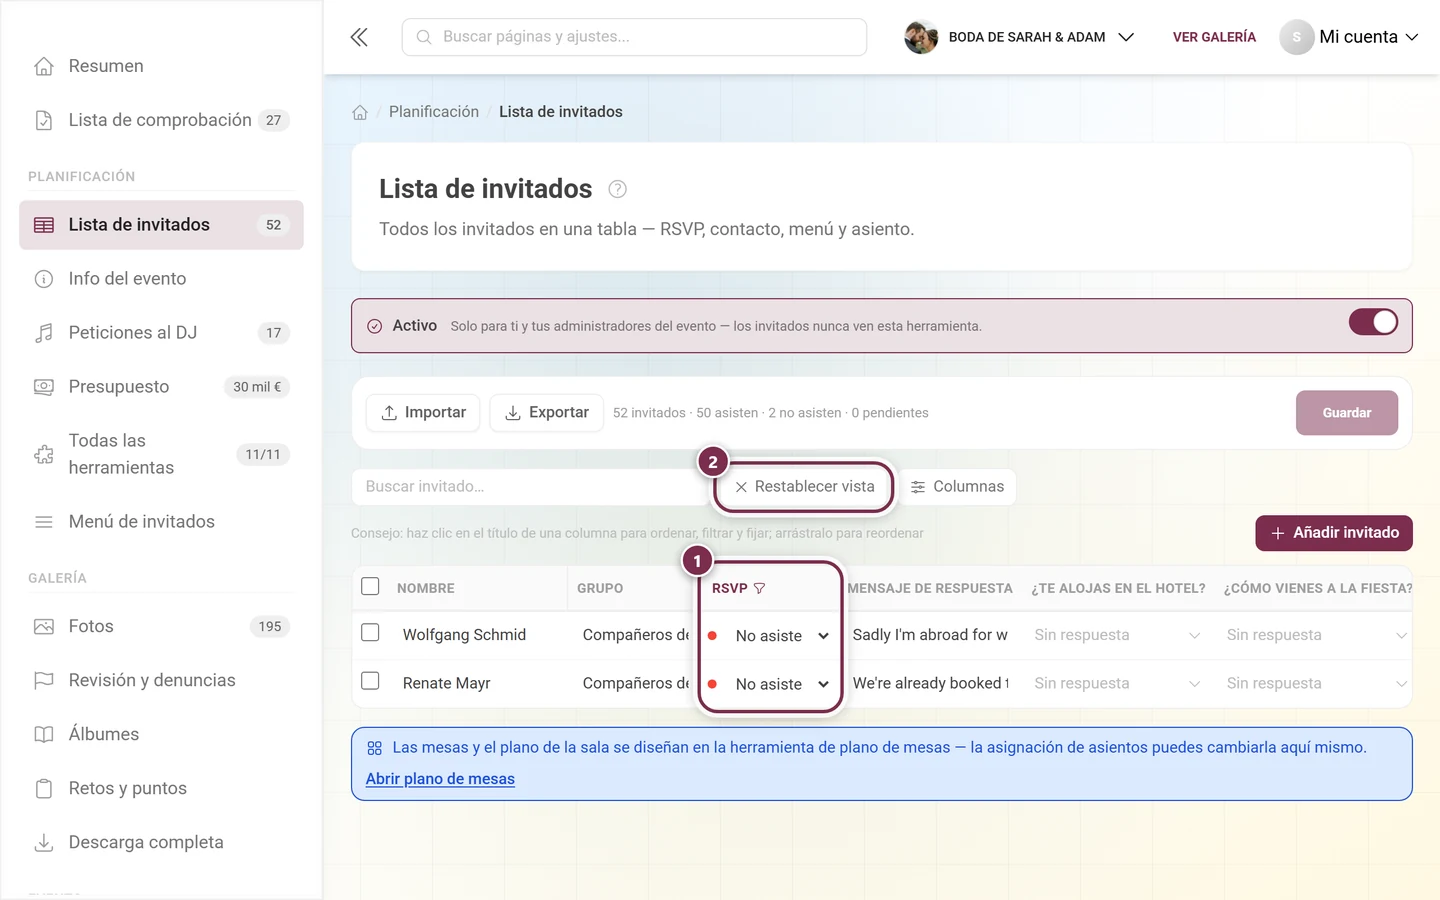Click the Presupuesto budget icon

44,387
